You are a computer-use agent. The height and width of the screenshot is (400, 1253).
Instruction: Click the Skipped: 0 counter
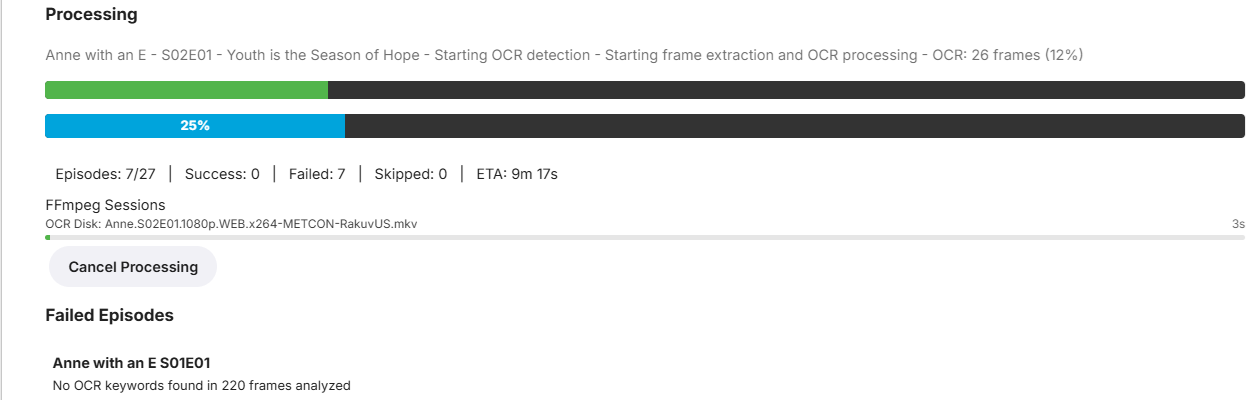(411, 174)
